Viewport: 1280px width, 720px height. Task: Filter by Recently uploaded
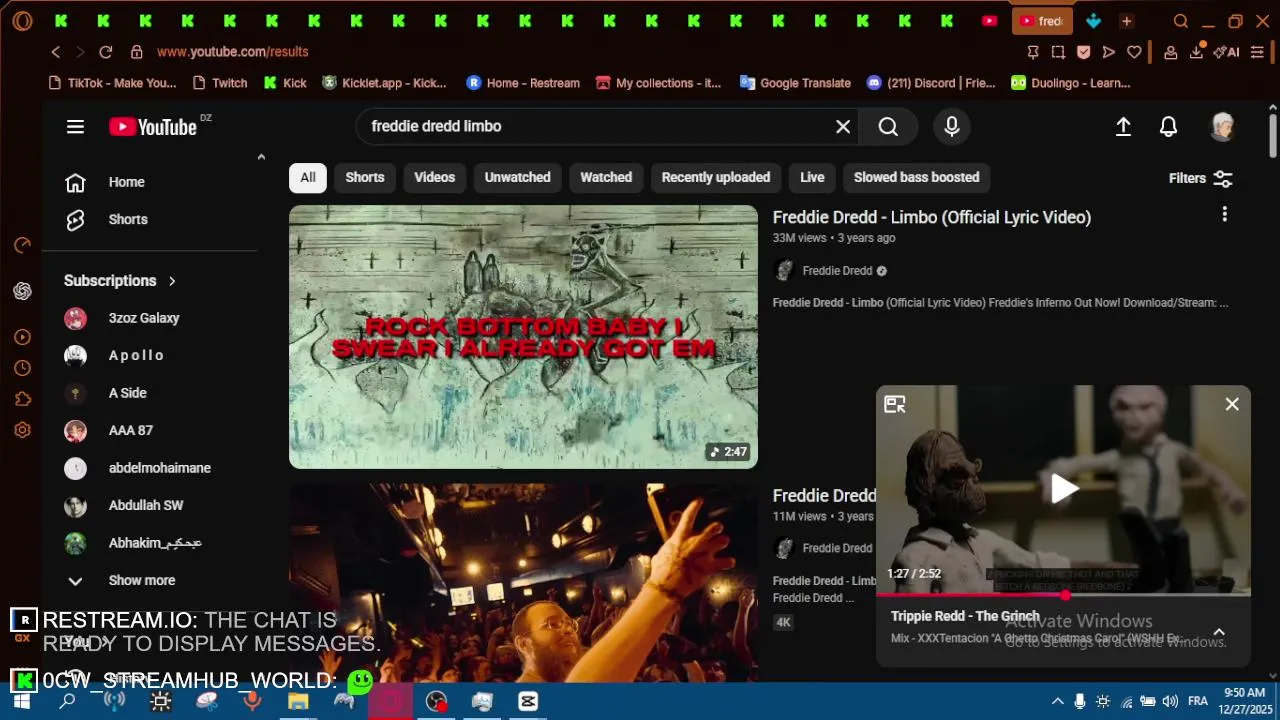click(x=716, y=177)
